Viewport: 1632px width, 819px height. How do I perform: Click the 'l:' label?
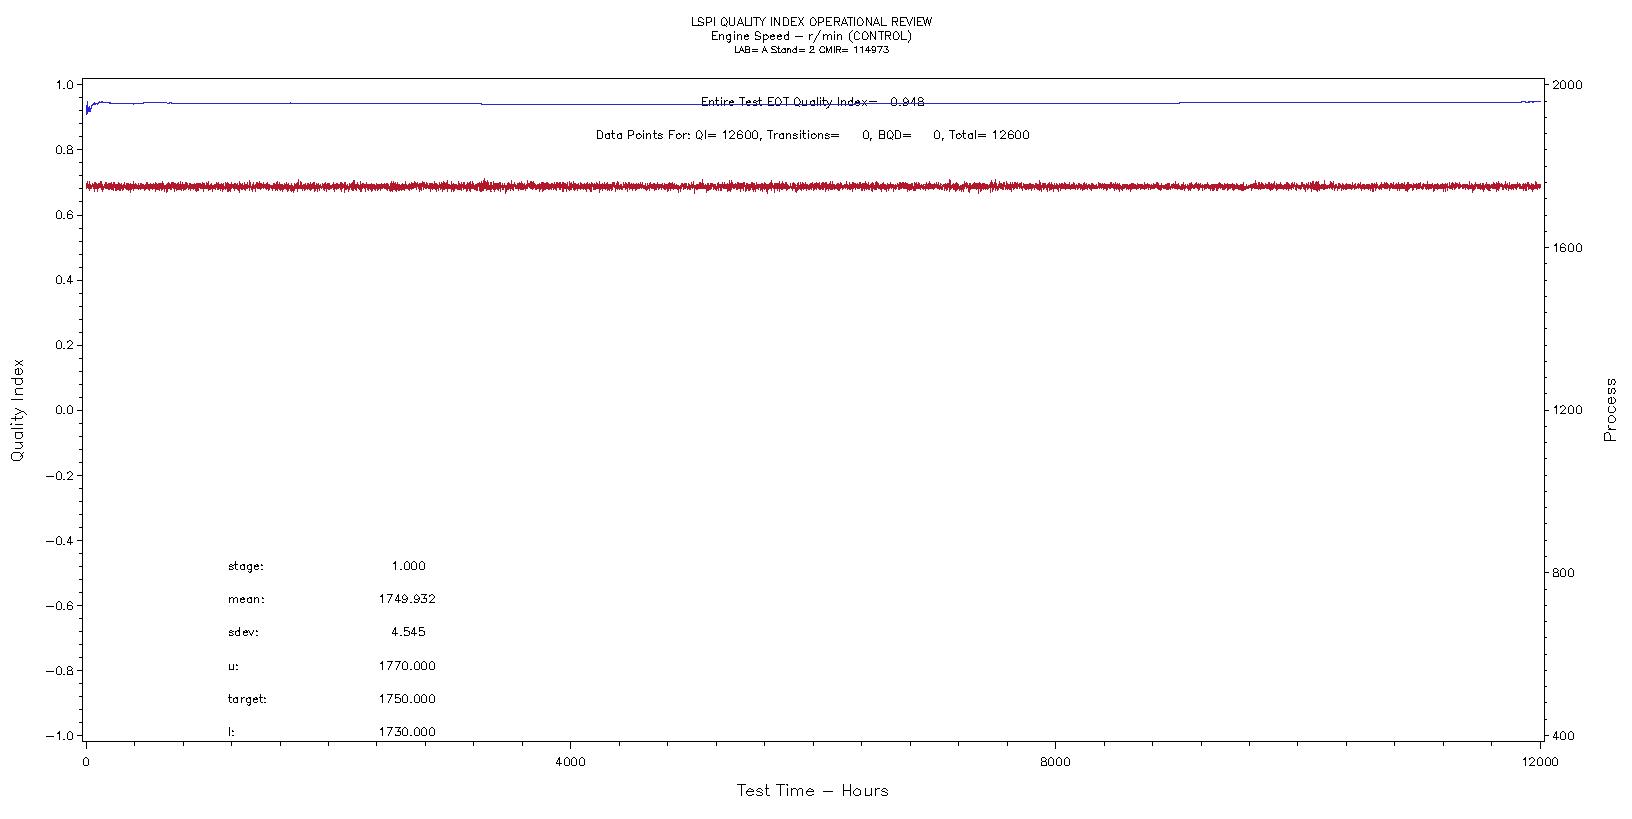[x=231, y=732]
